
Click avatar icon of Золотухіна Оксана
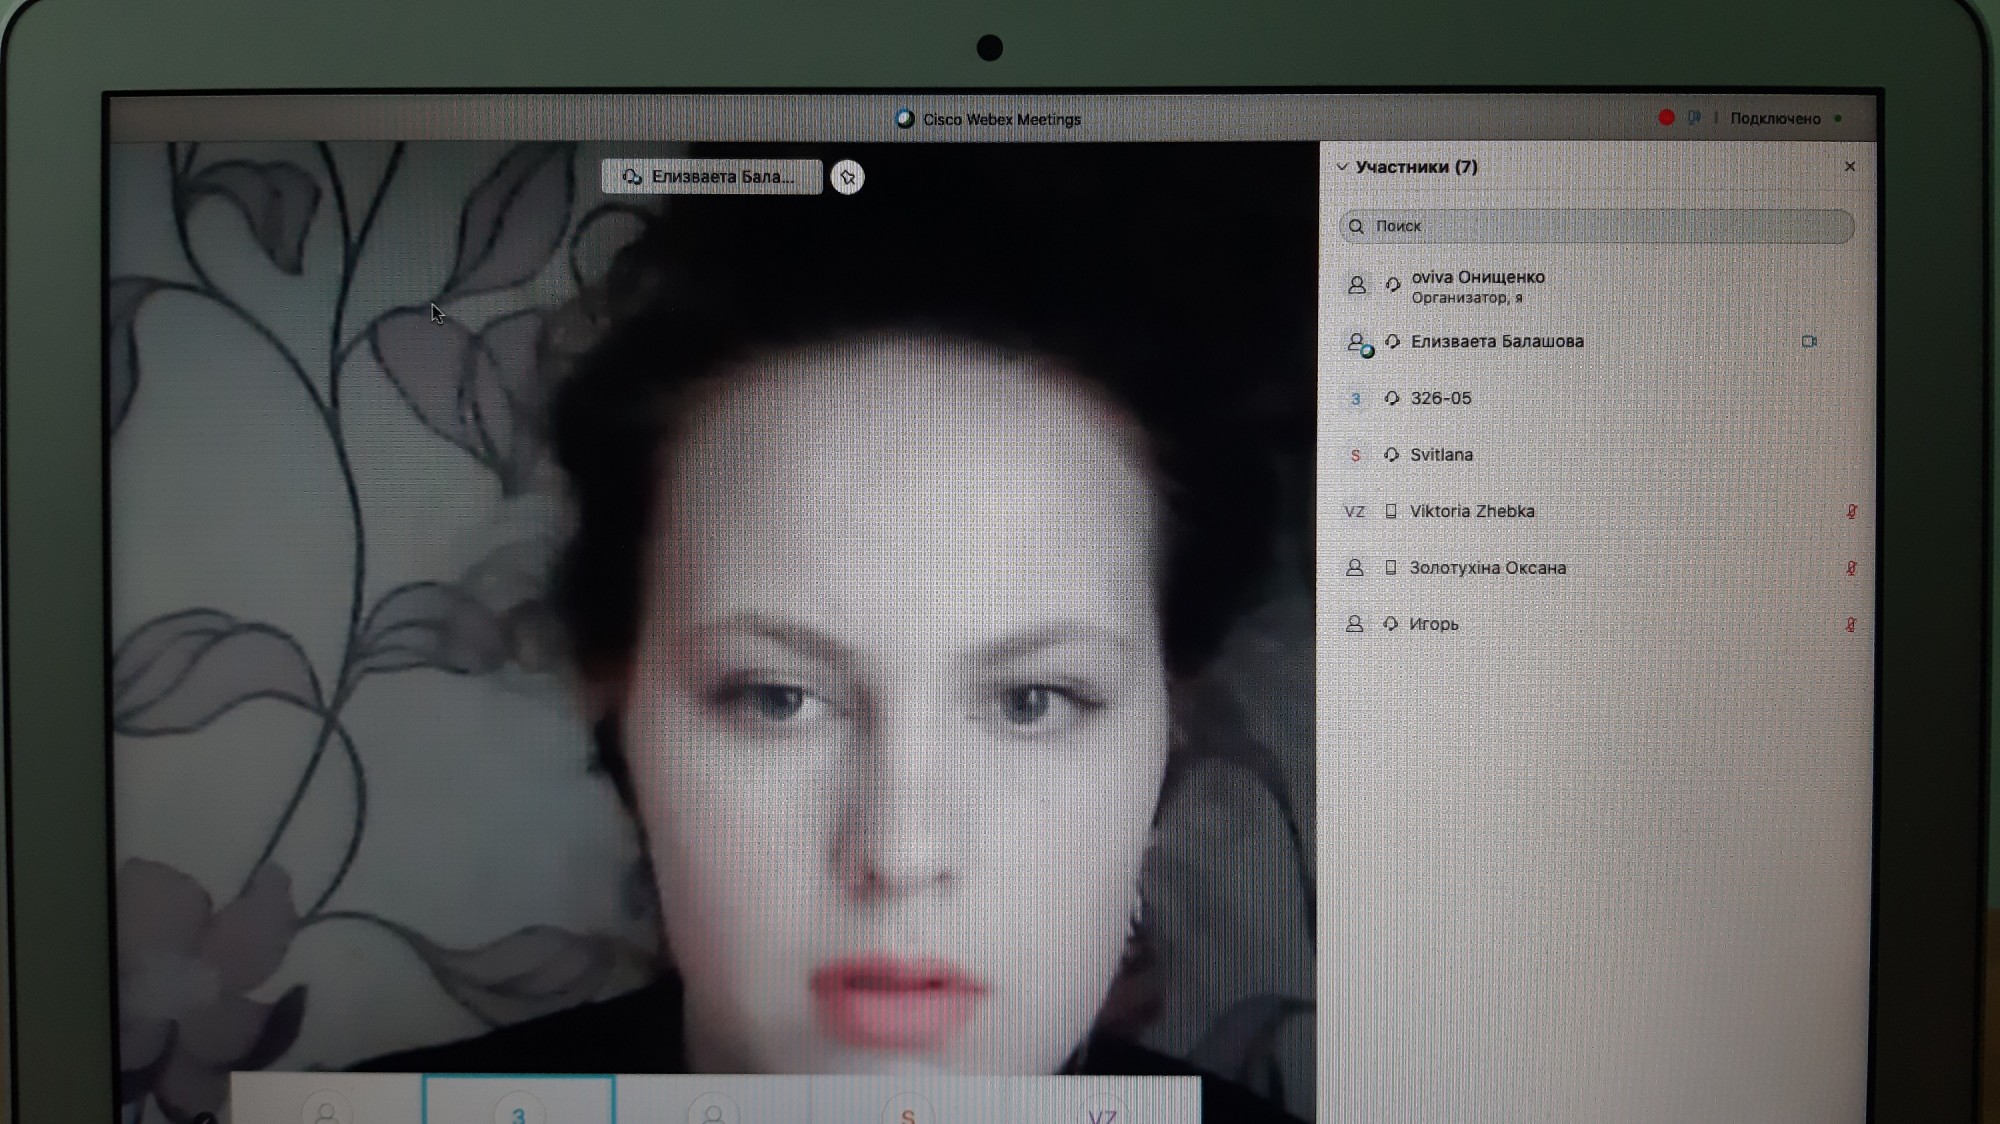point(1354,568)
